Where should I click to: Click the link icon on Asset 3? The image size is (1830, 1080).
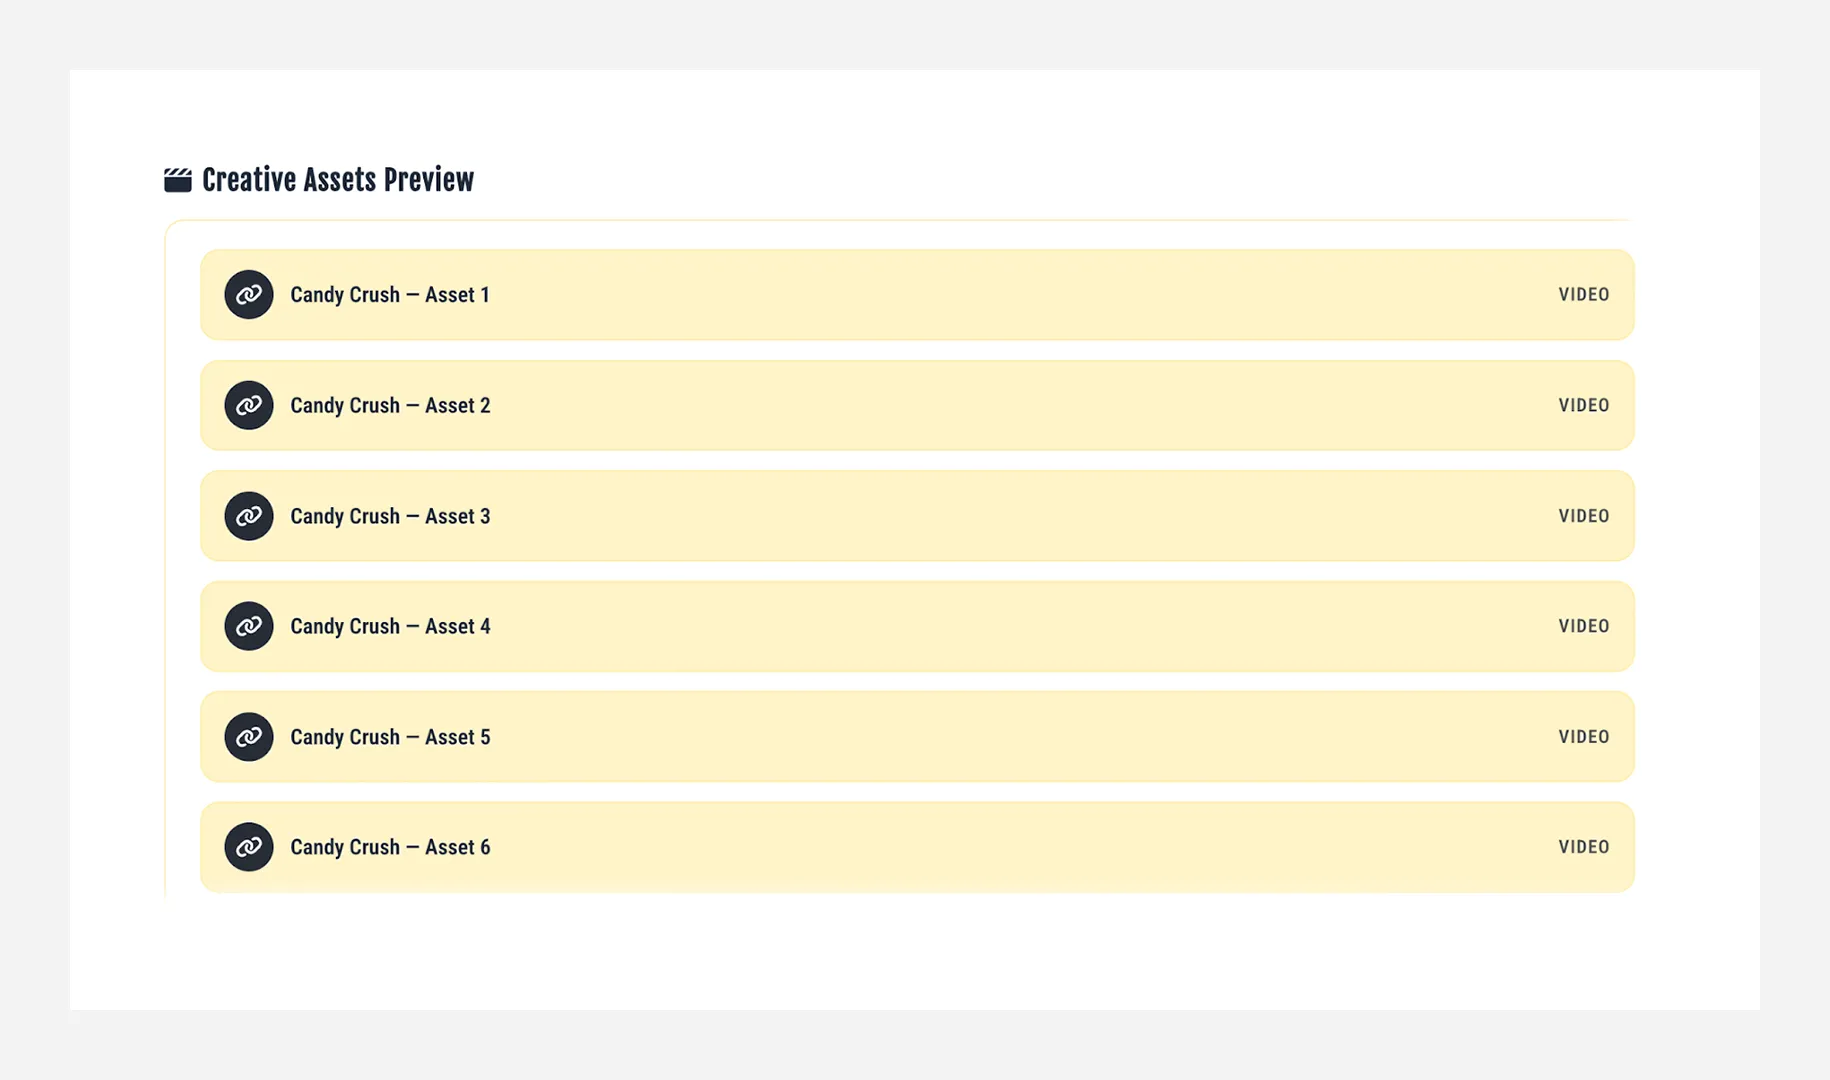[248, 515]
